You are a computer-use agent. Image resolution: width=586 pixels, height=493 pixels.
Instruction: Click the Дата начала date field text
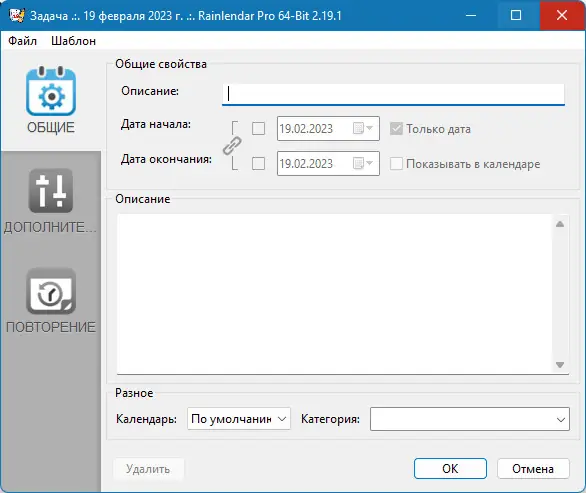[306, 129]
